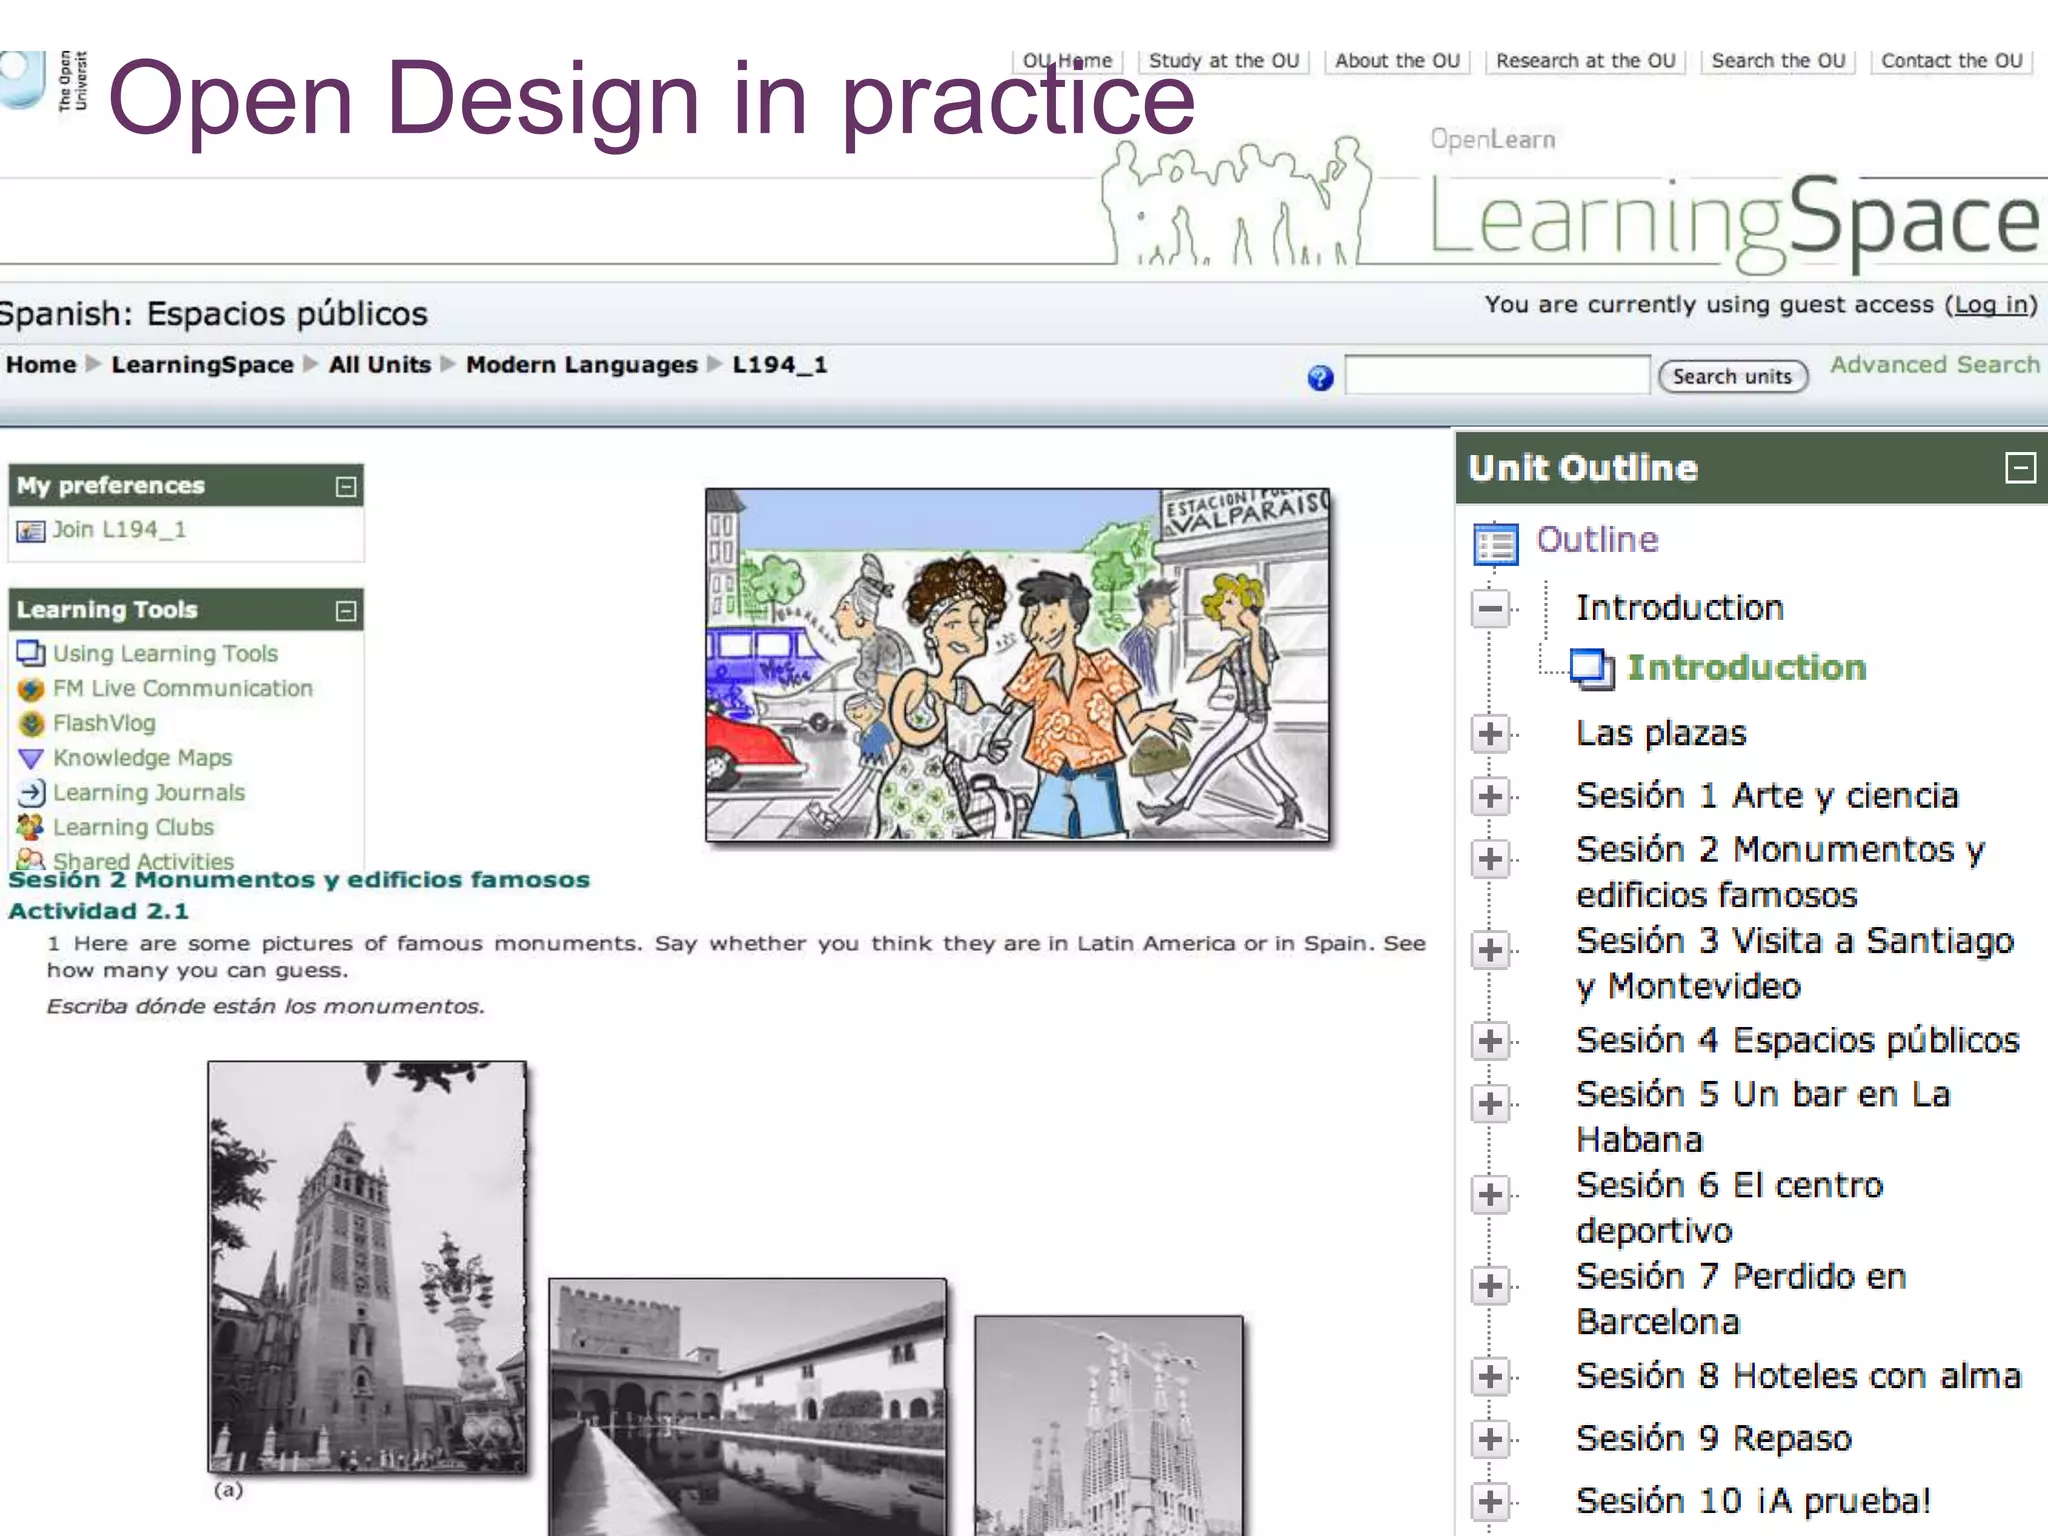Go to Modern Languages in breadcrumb
This screenshot has height=1536, width=2048.
click(581, 365)
